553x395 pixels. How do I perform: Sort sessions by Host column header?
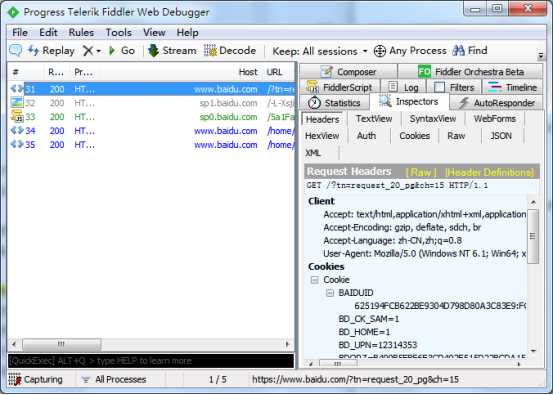[248, 72]
